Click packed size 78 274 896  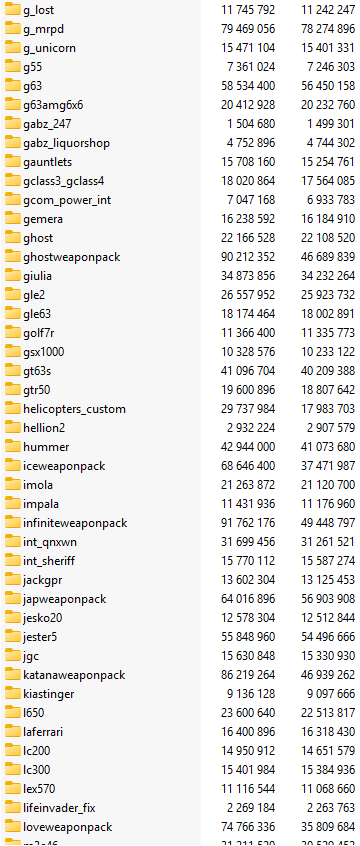pyautogui.click(x=328, y=29)
